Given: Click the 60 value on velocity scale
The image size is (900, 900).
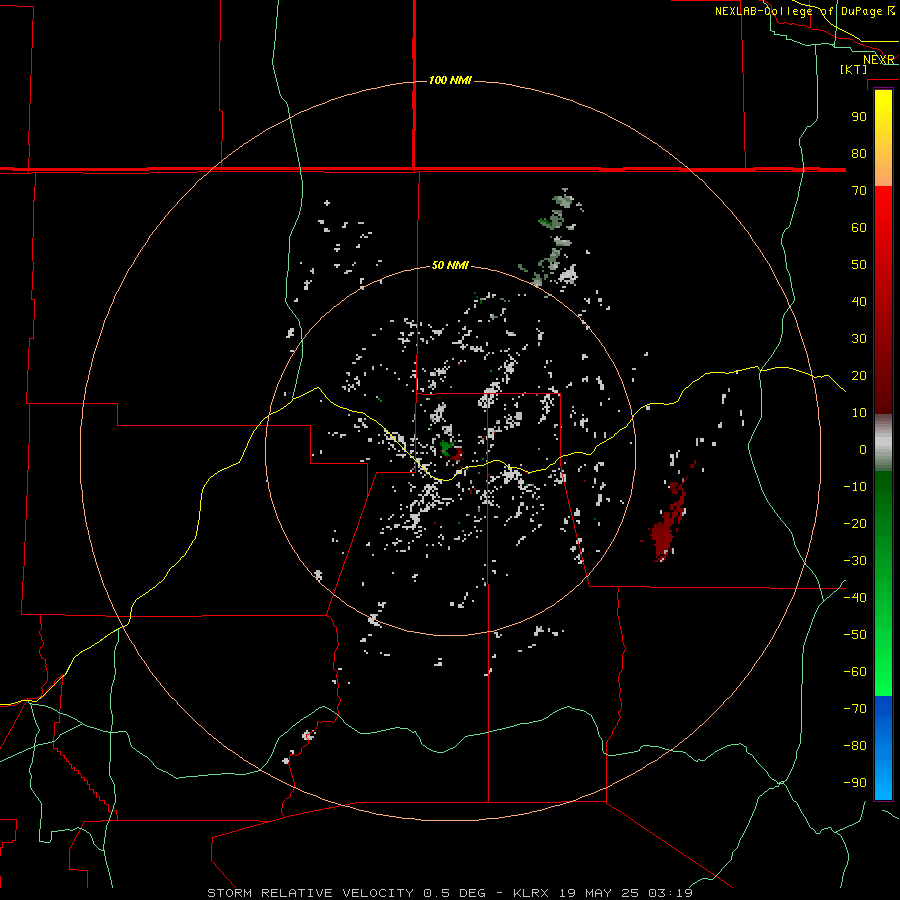Looking at the screenshot, I should pos(859,227).
